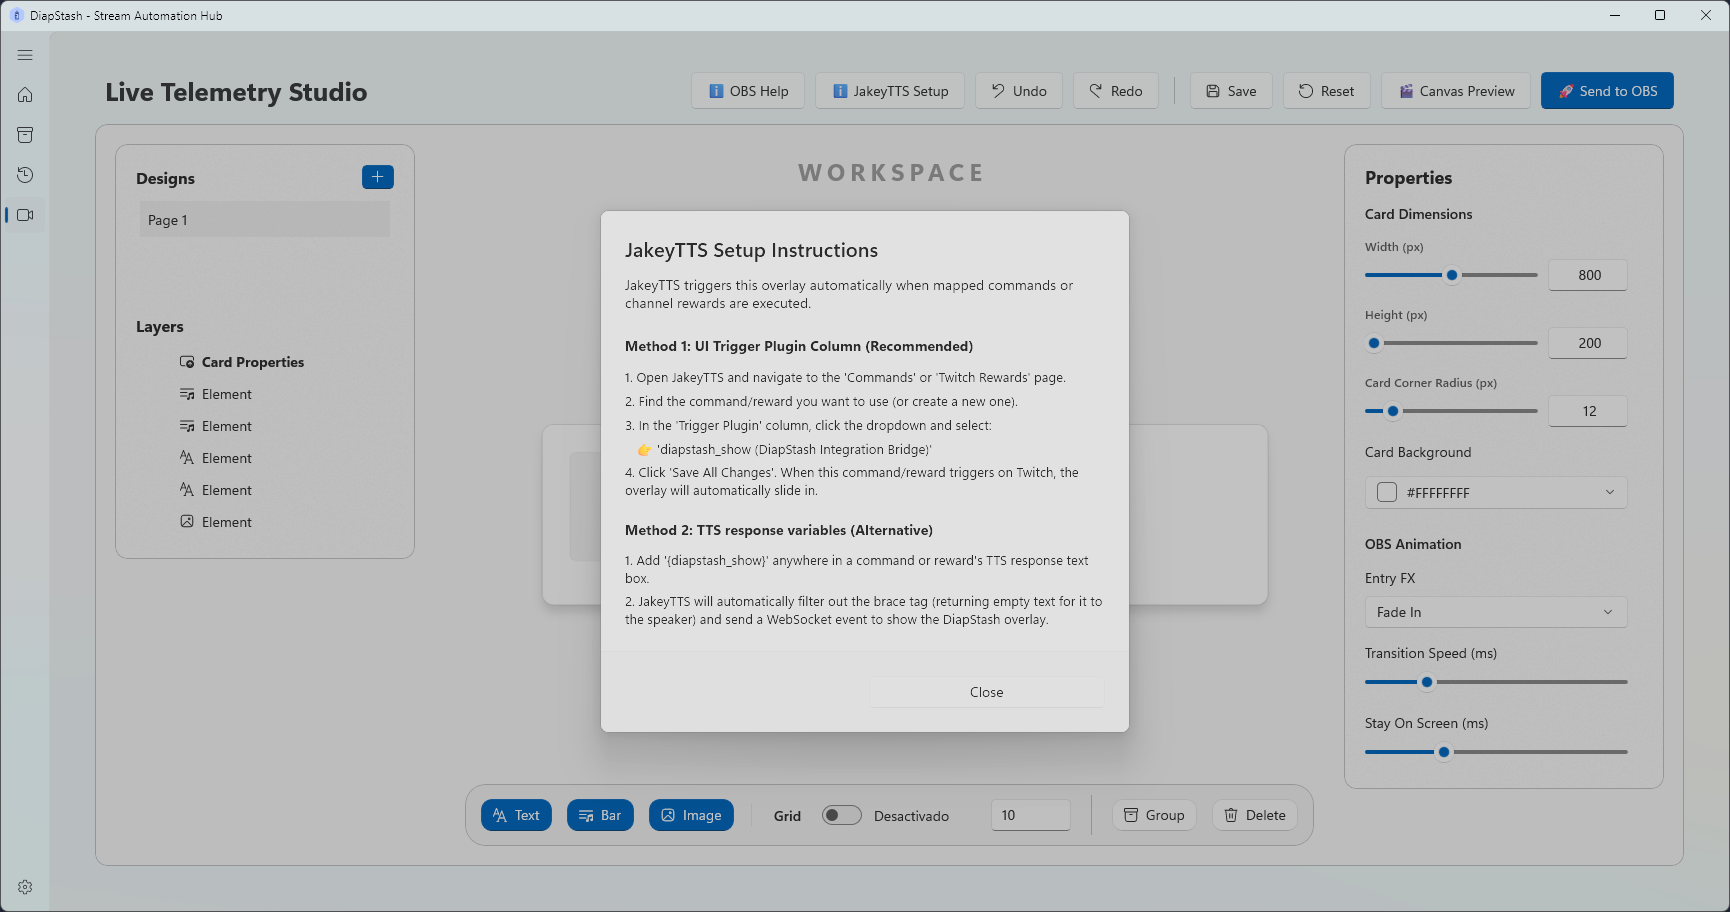1730x912 pixels.
Task: Click the 'Method 1' heading text
Action: pos(799,346)
